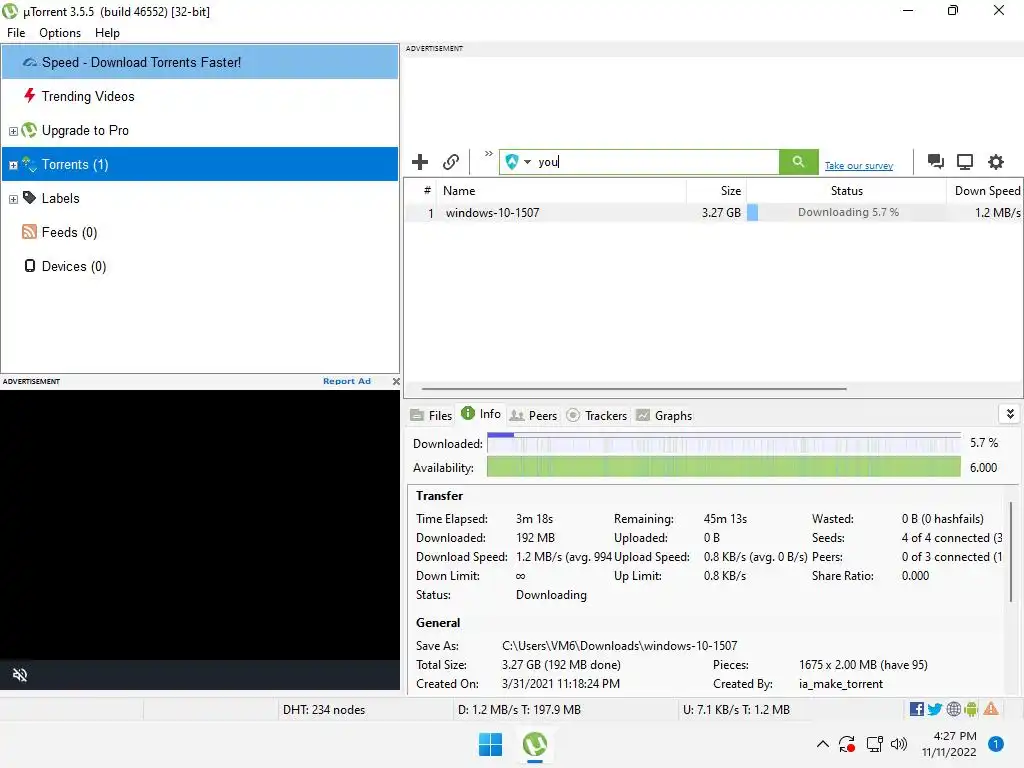Viewport: 1024px width, 768px height.
Task: Click the globe web icon in status bar
Action: [x=953, y=709]
